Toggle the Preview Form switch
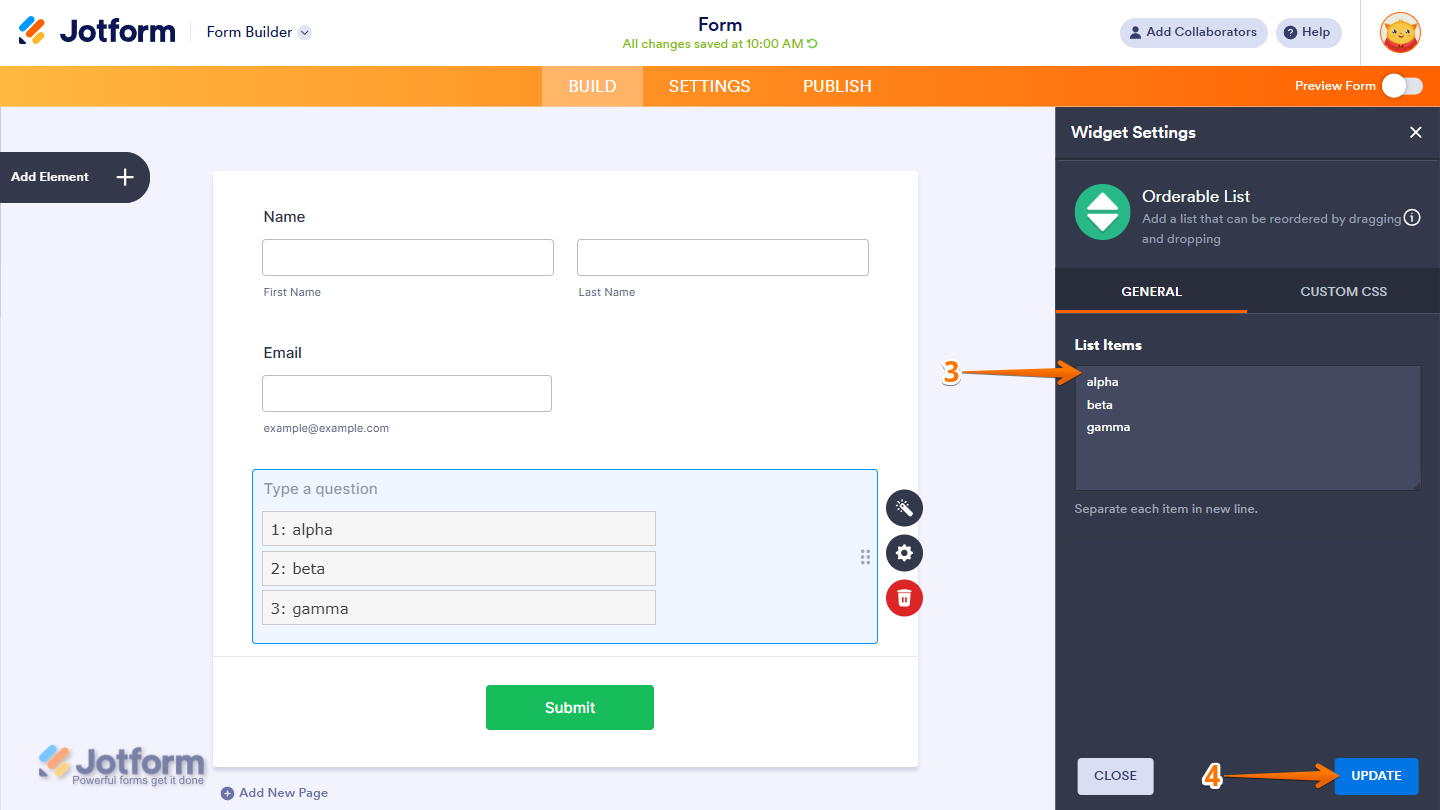 [1402, 86]
